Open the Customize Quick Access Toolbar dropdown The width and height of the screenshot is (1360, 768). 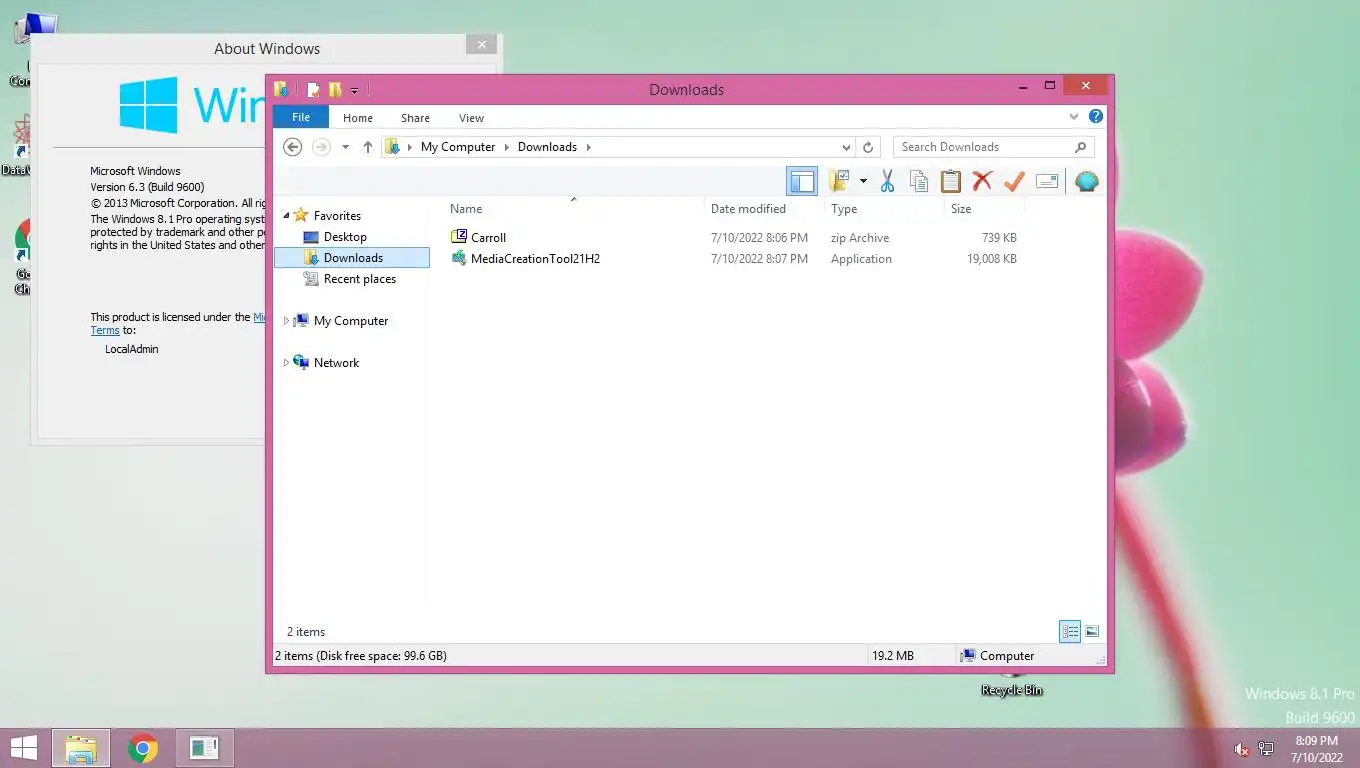point(354,91)
